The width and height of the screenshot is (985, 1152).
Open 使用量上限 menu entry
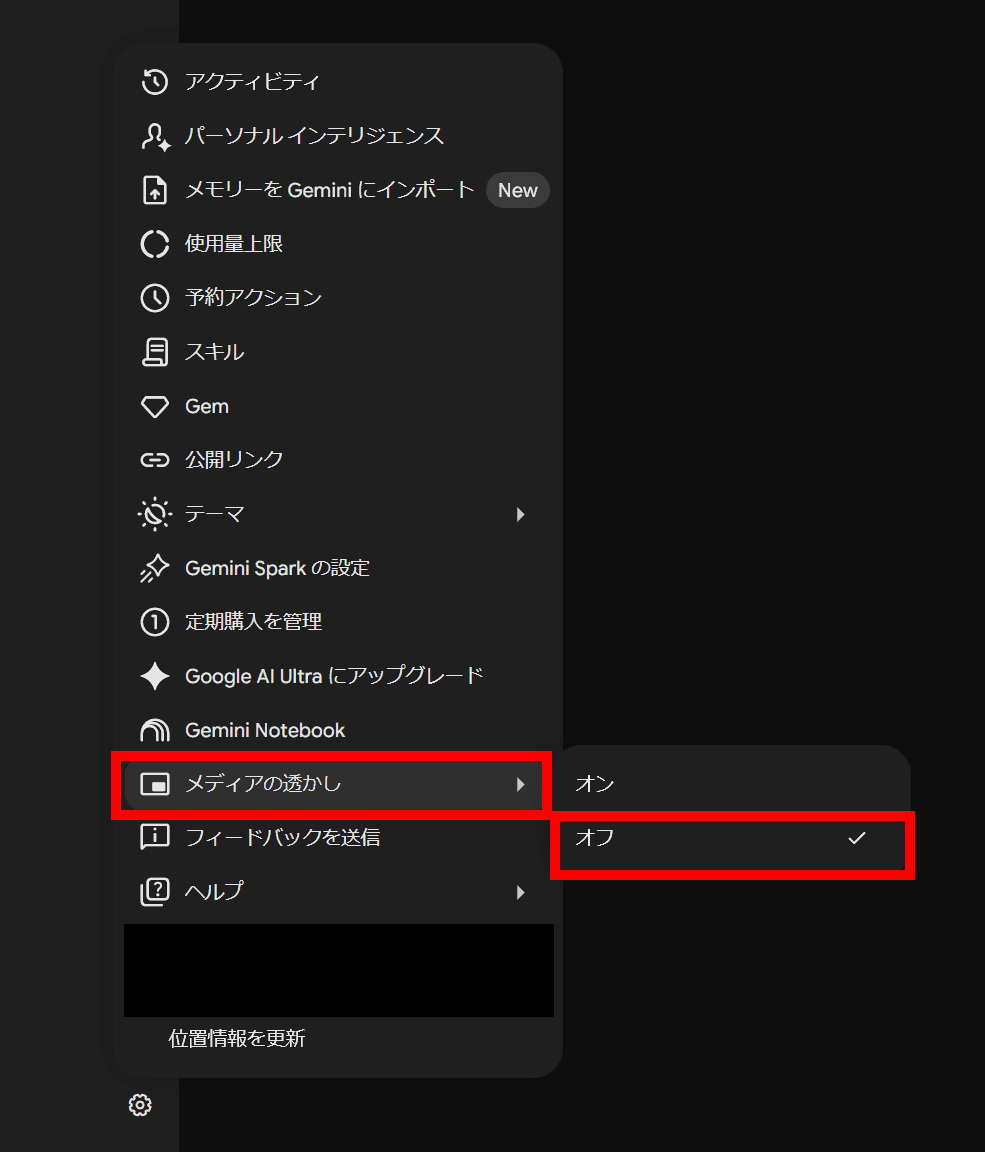point(338,244)
